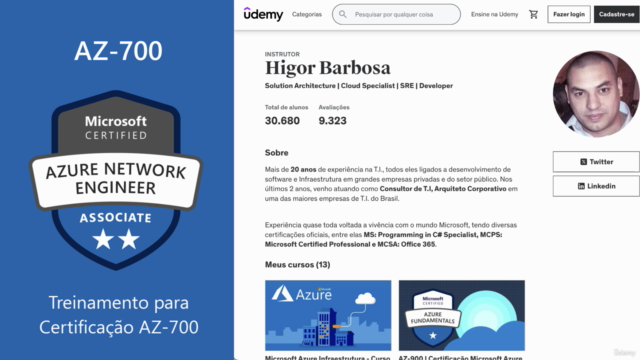This screenshot has height=360, width=640.
Task: Click the AZ-700 slide title
Action: pos(118,51)
